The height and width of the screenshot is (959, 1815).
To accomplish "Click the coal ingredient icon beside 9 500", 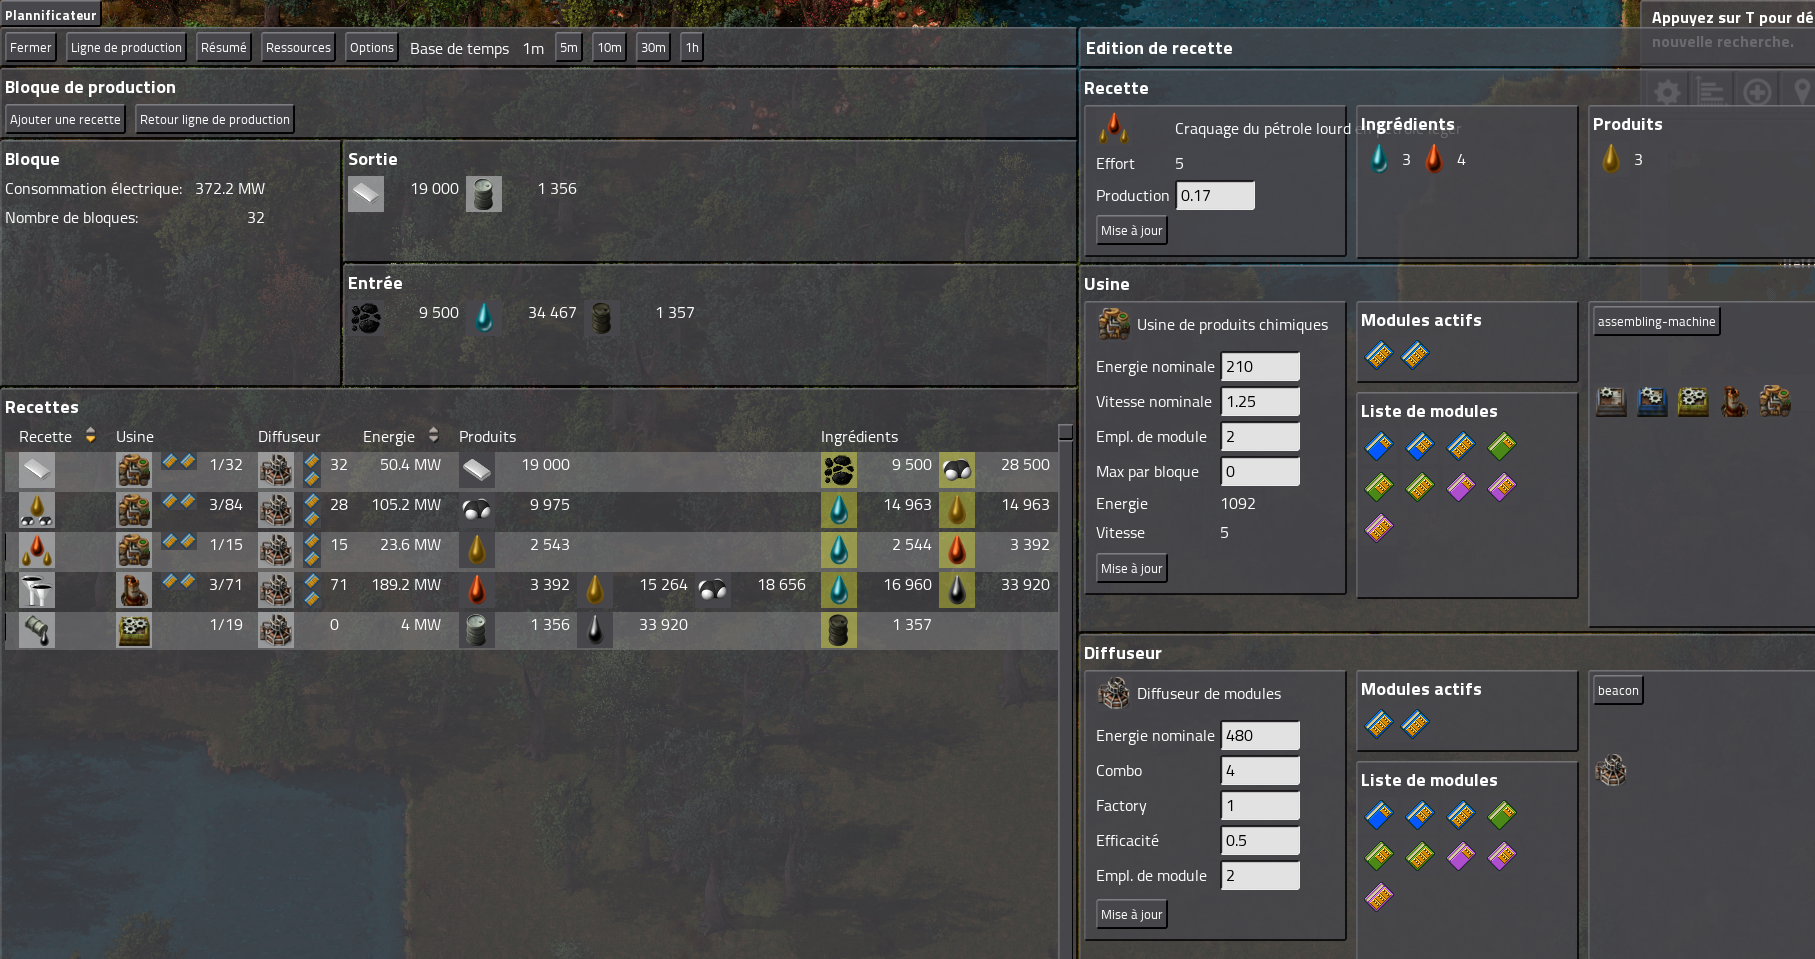I will tap(839, 470).
